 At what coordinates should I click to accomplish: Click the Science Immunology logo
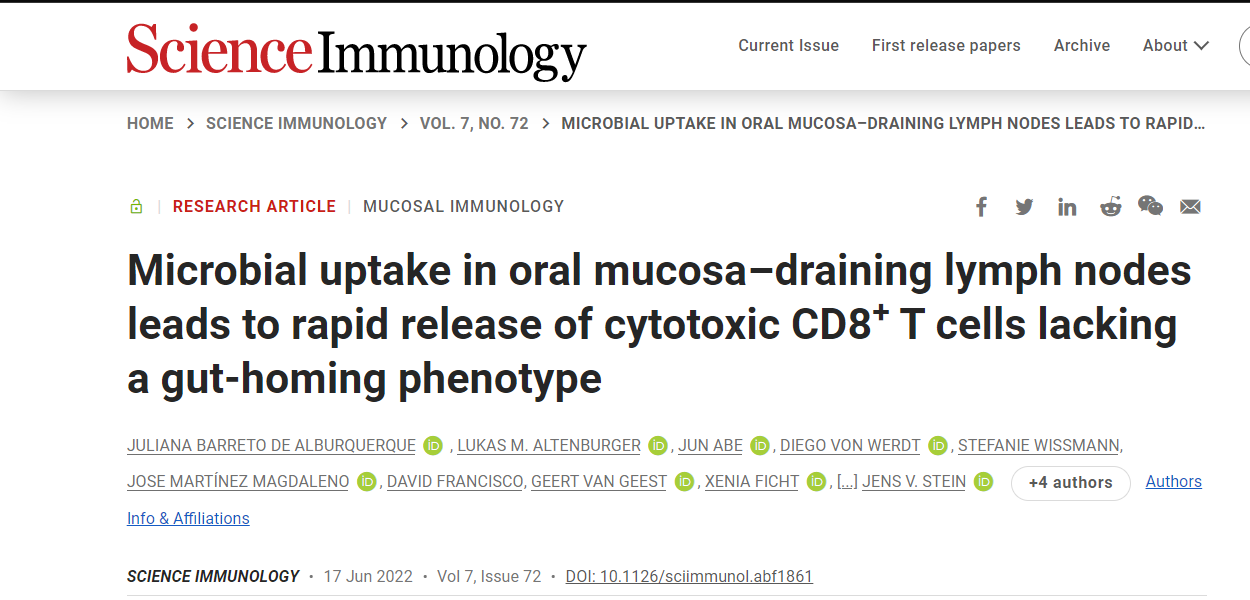356,50
